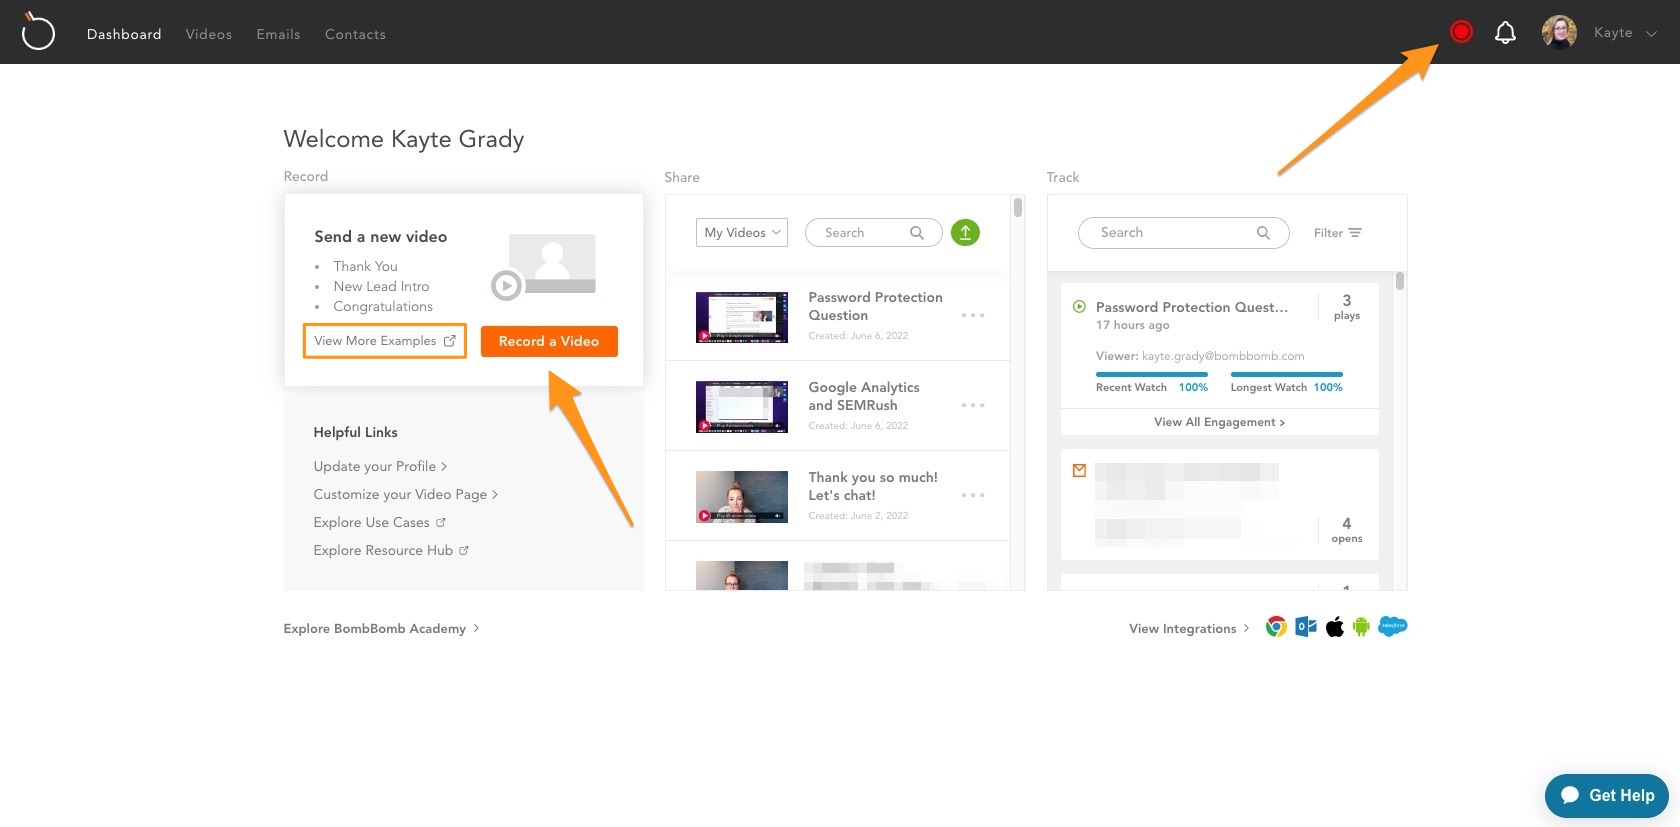
Task: Open Android integration icon
Action: click(x=1360, y=627)
